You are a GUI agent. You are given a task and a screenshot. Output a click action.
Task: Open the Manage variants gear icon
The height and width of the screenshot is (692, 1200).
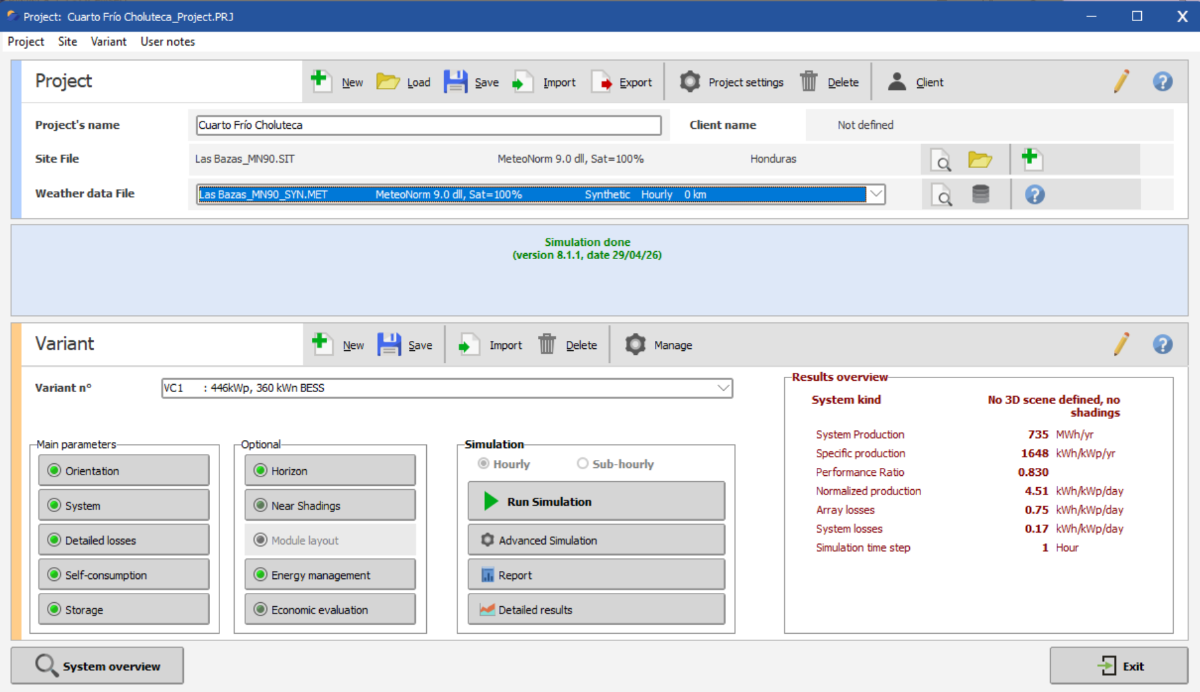[636, 345]
